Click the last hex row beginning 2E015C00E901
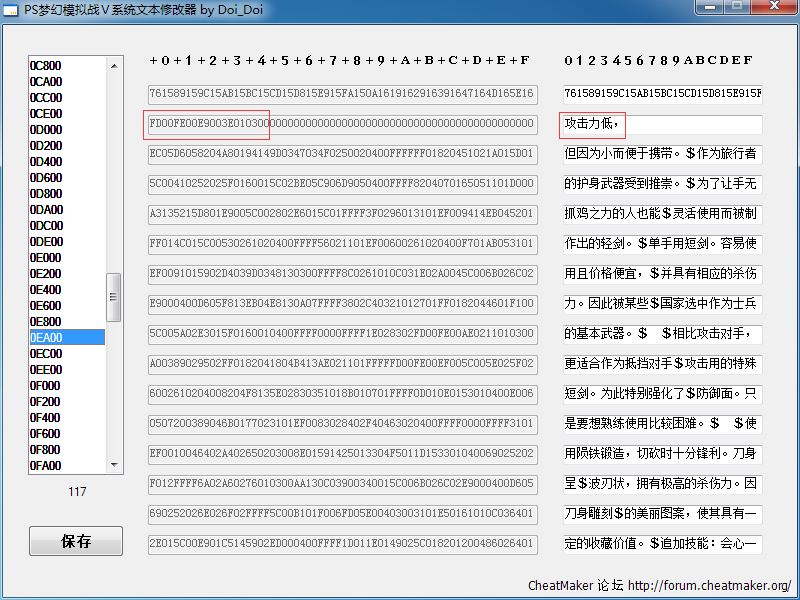The height and width of the screenshot is (600, 800). (342, 544)
